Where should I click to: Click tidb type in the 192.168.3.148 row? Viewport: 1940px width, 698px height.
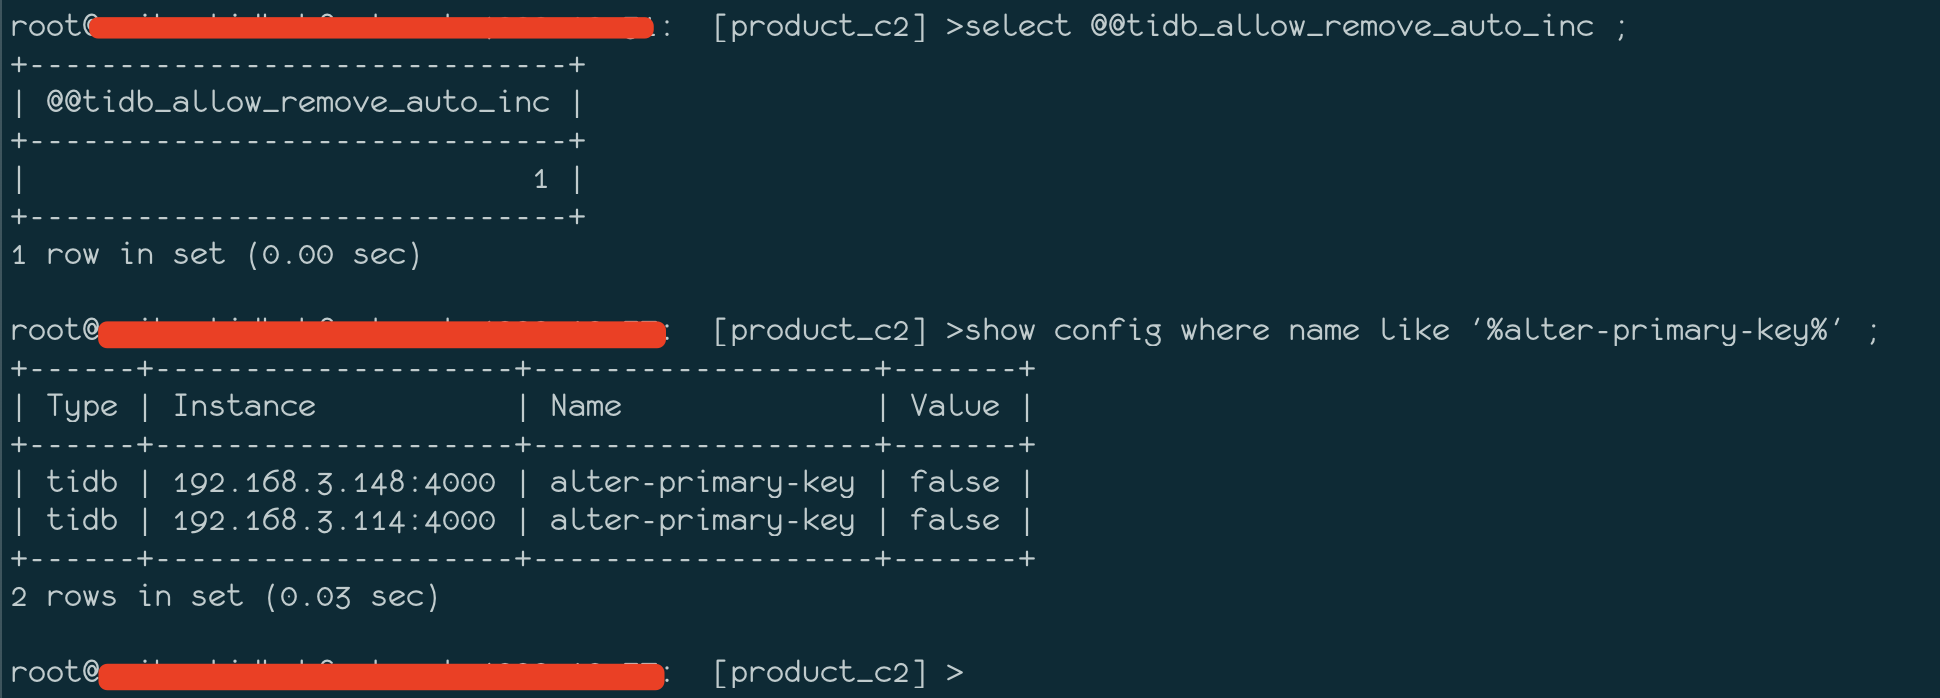pyautogui.click(x=82, y=483)
